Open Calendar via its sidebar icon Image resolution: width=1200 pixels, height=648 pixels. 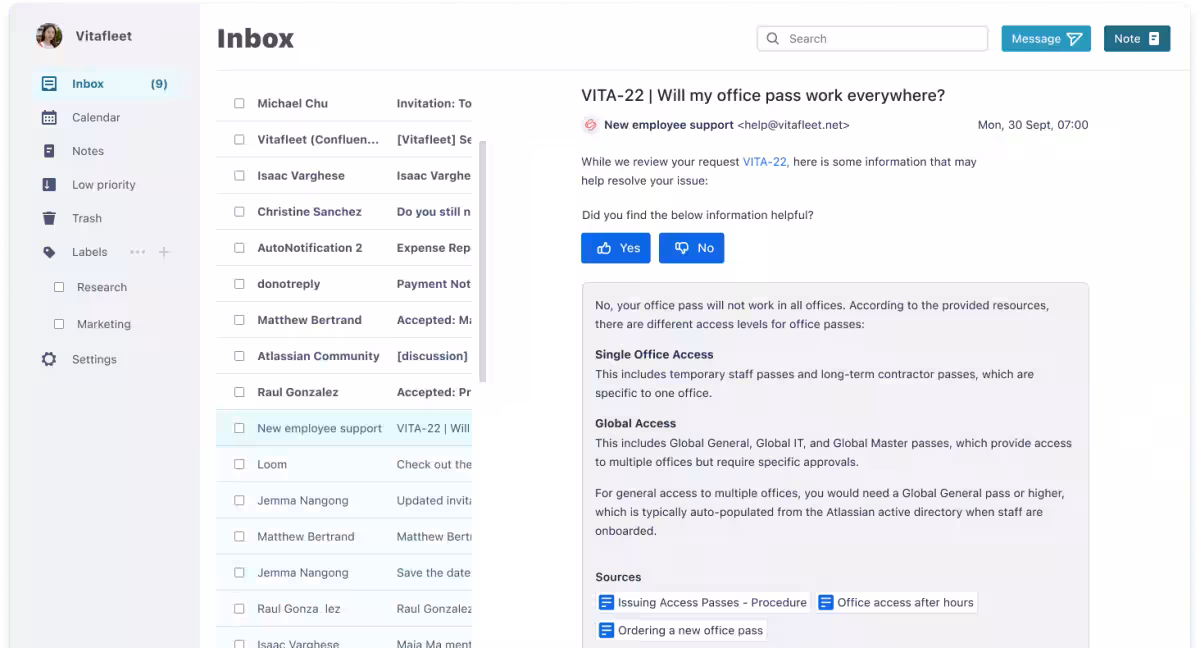(49, 118)
